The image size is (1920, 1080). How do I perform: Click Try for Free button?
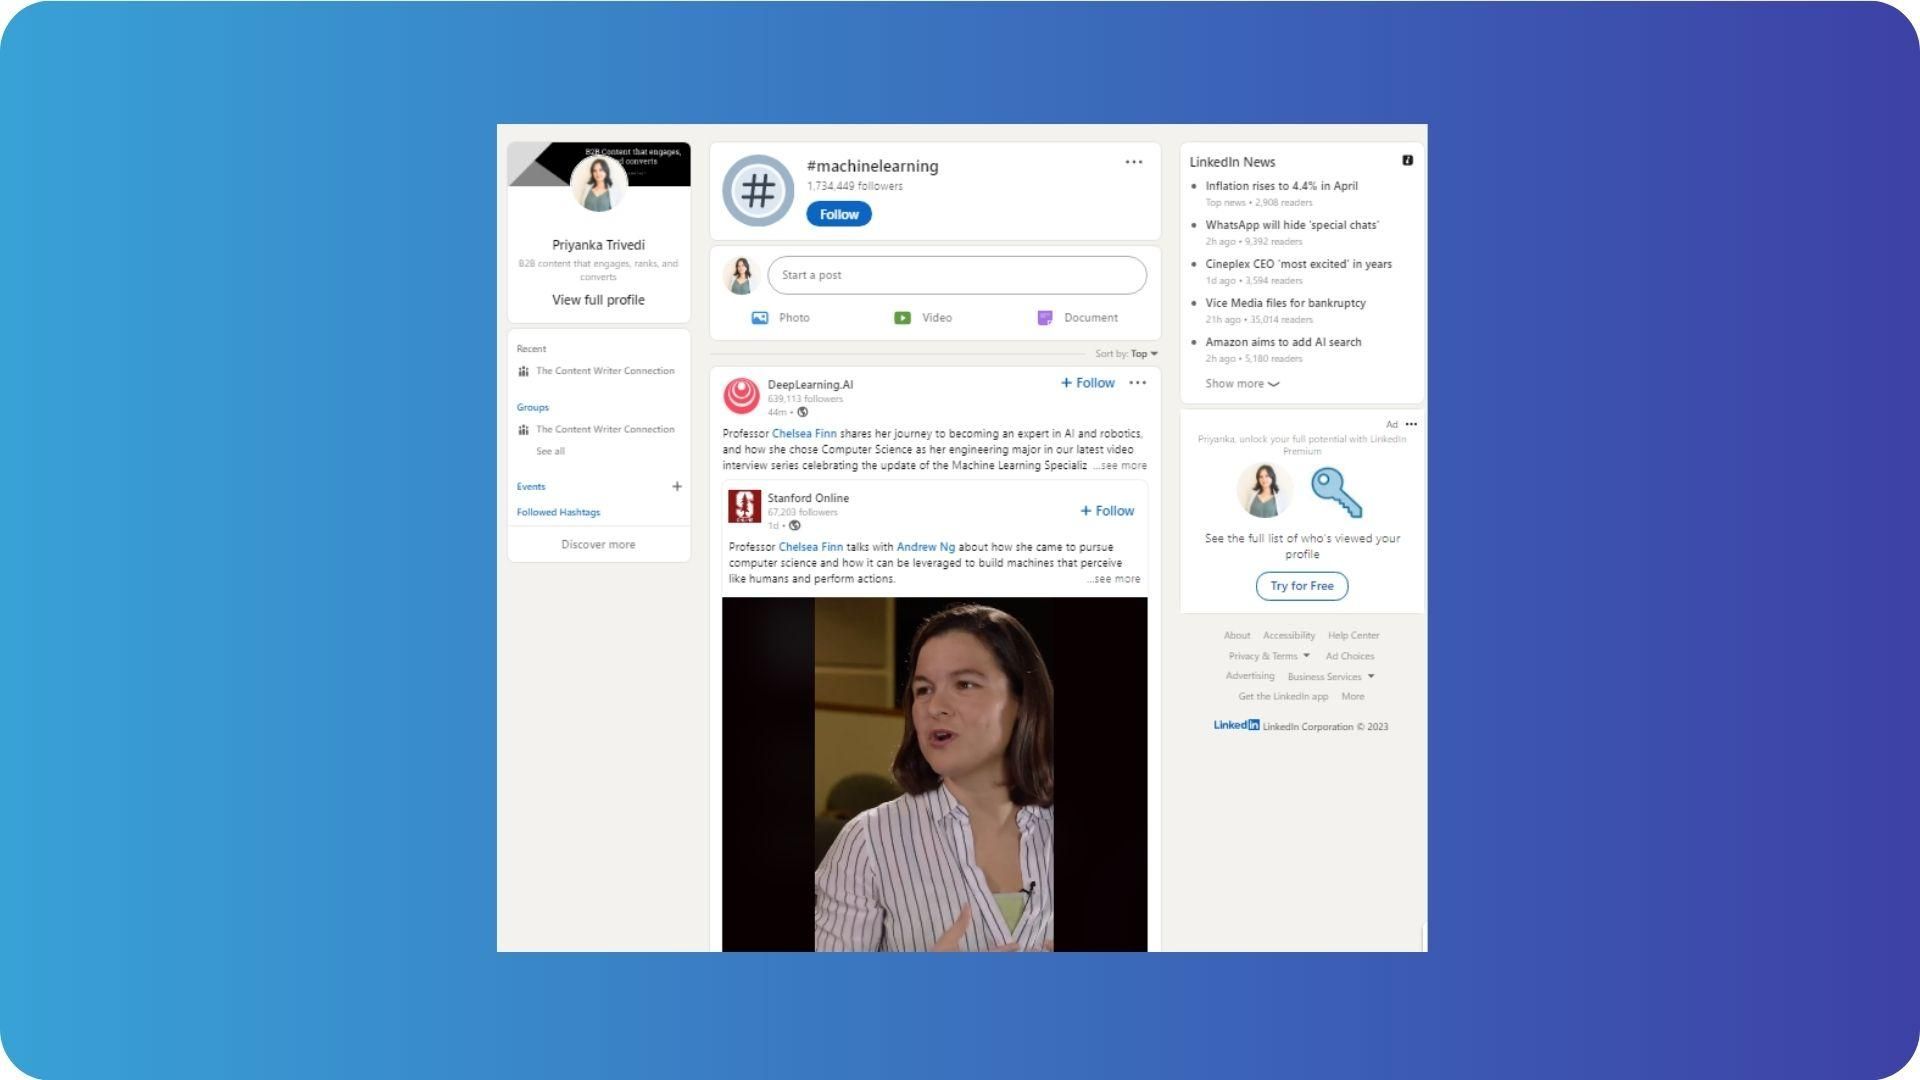click(x=1302, y=586)
